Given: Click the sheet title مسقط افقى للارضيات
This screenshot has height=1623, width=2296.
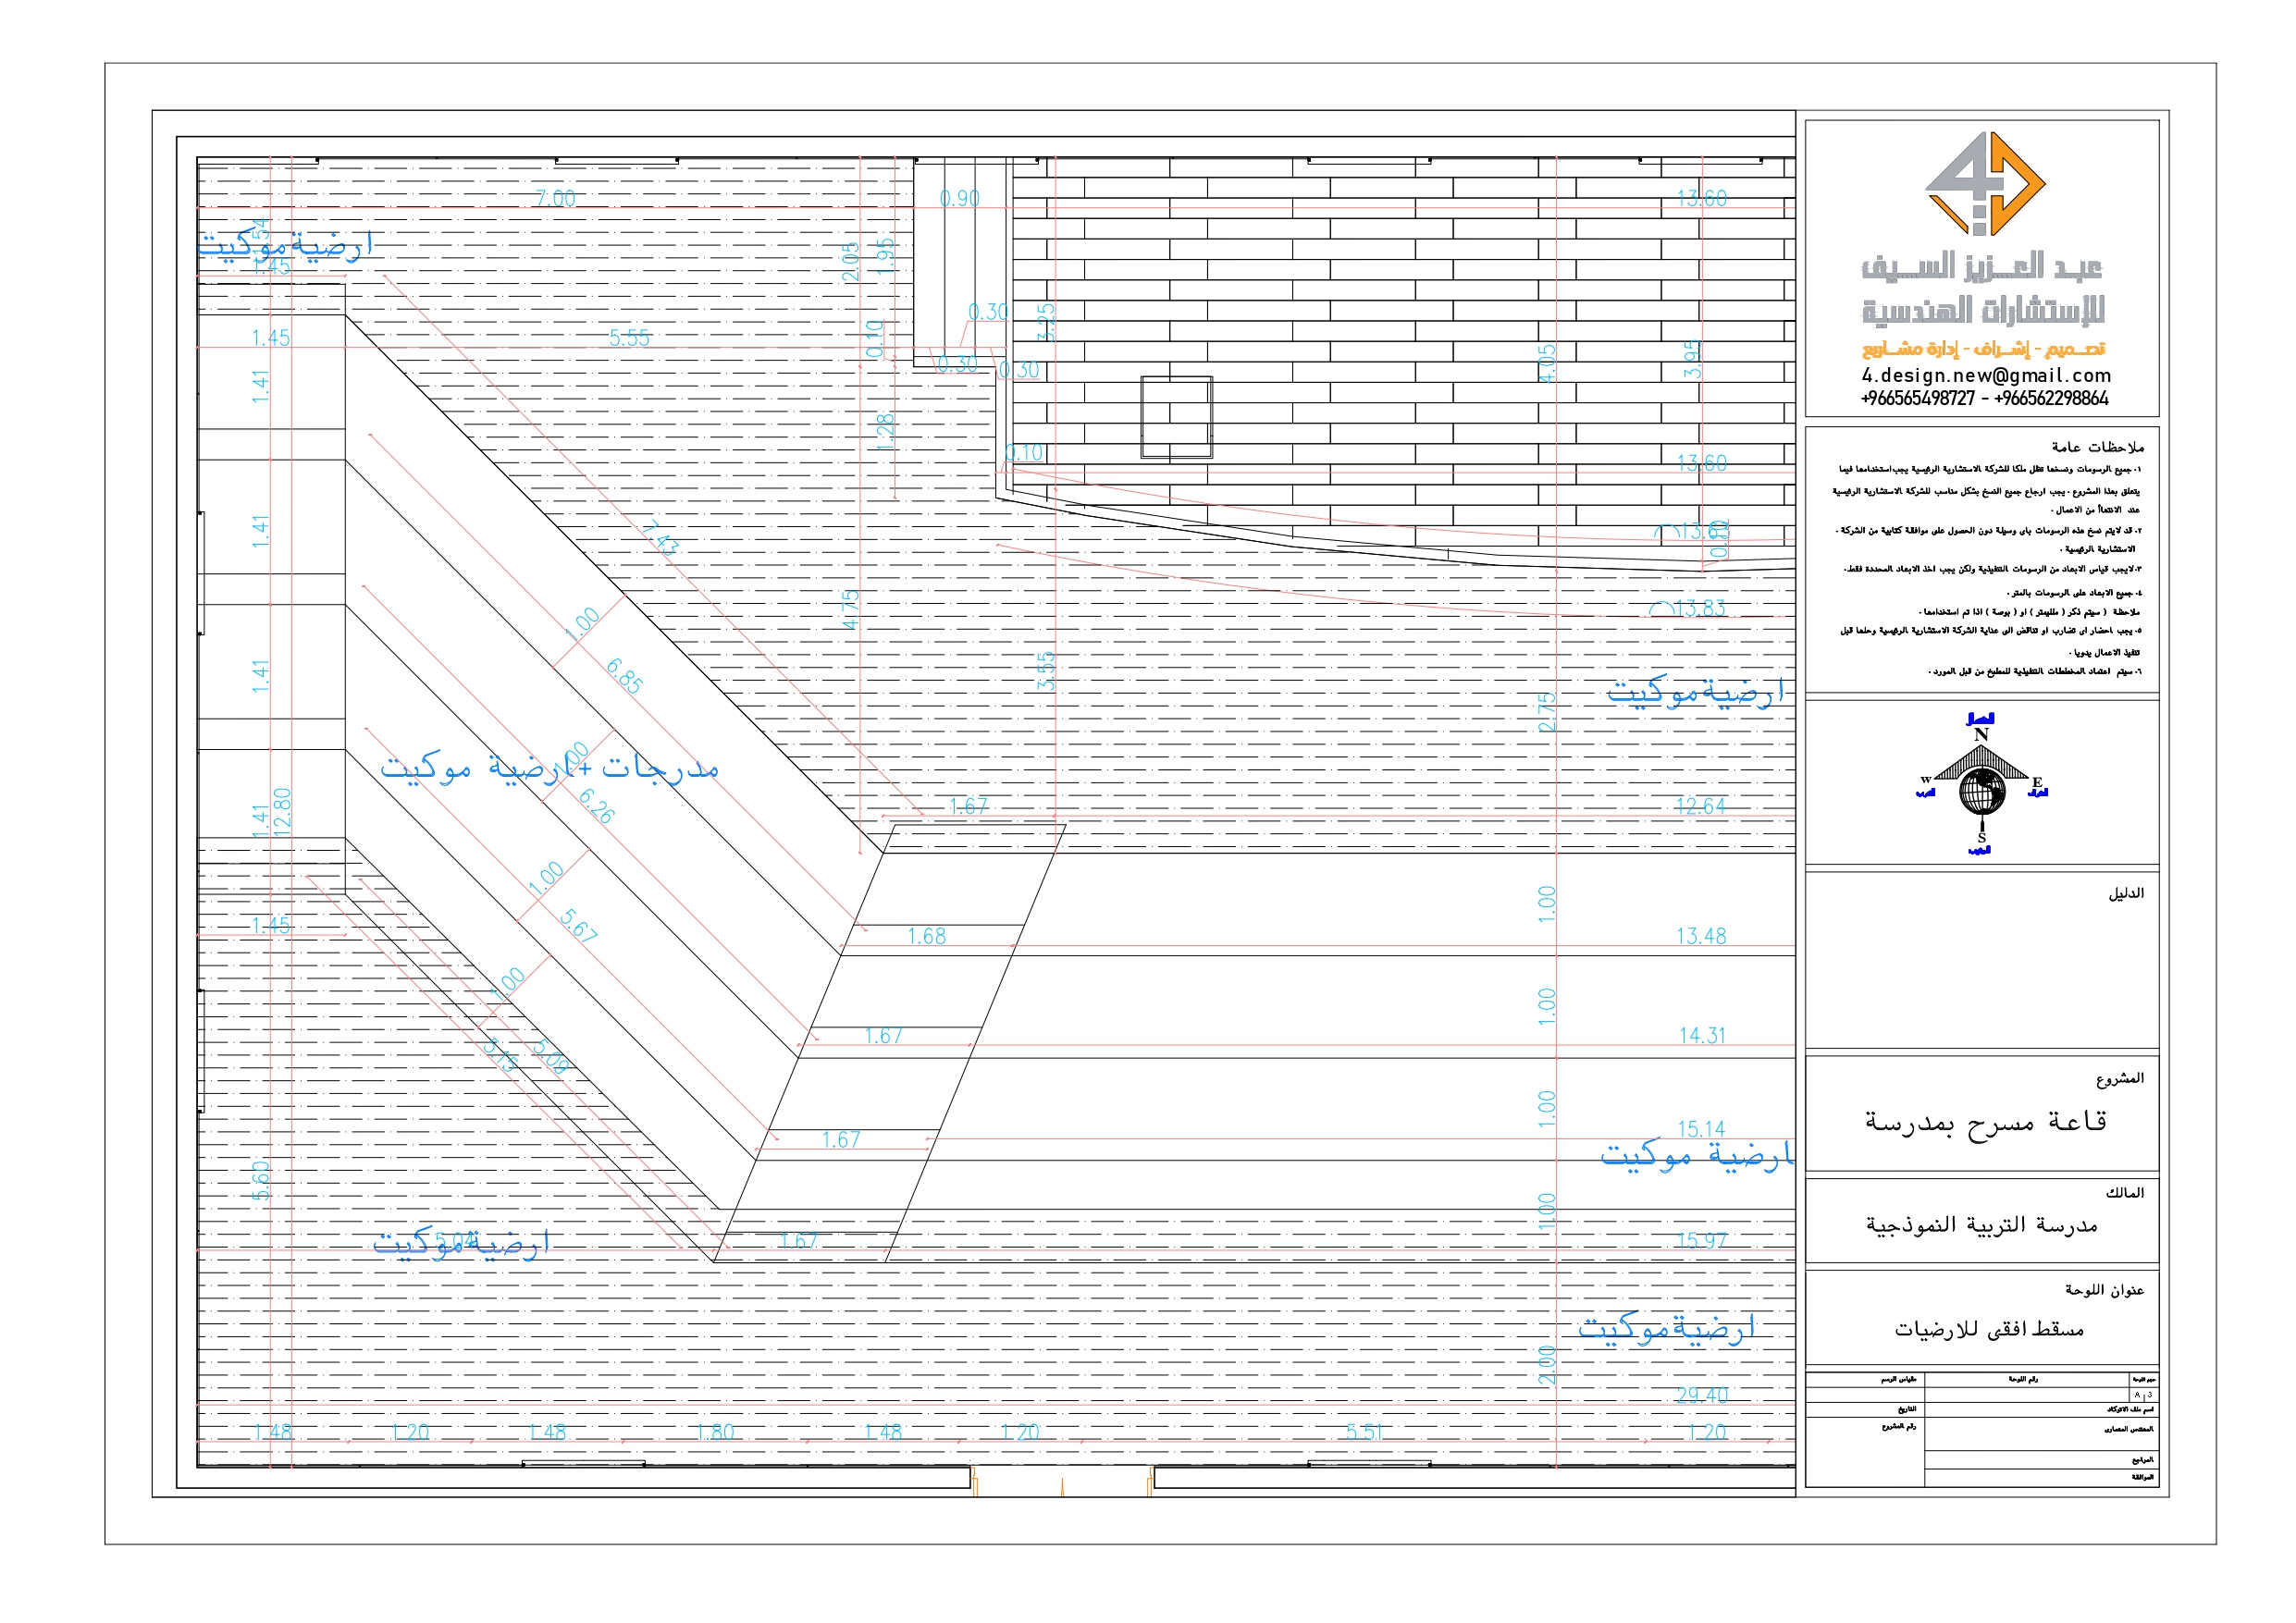Looking at the screenshot, I should [x=1988, y=1329].
